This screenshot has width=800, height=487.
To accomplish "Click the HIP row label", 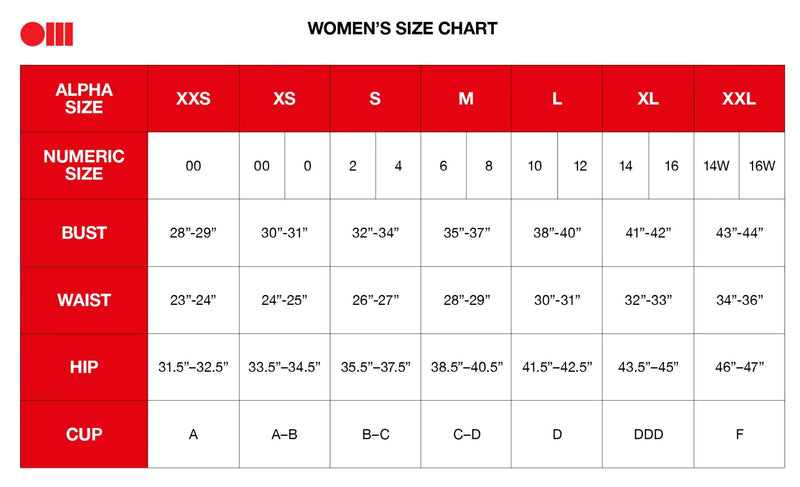I will [x=84, y=367].
